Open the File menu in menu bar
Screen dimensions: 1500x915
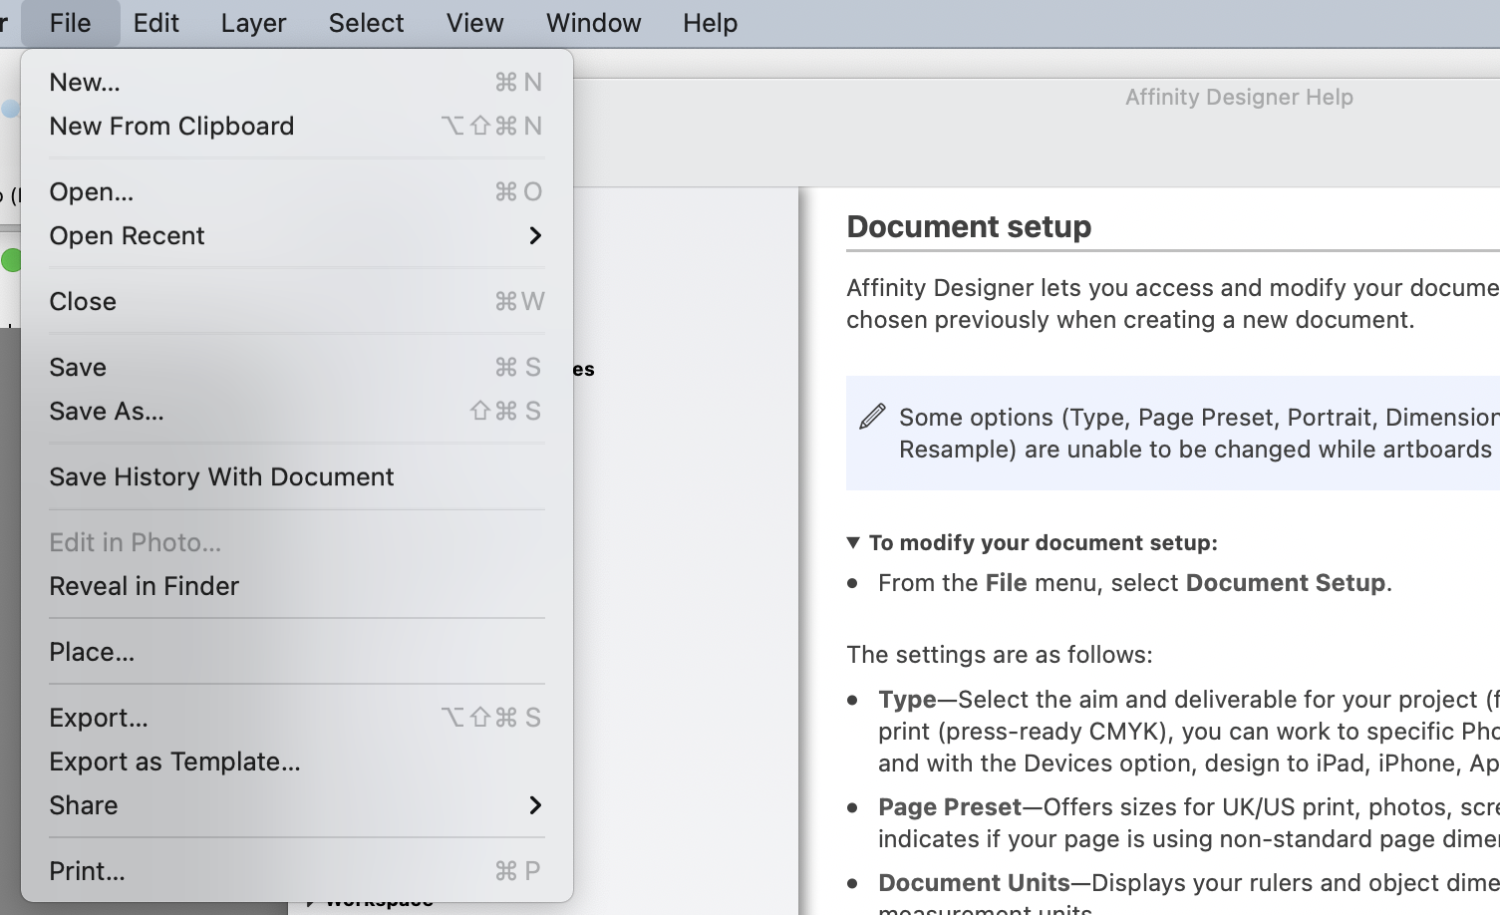pos(70,22)
